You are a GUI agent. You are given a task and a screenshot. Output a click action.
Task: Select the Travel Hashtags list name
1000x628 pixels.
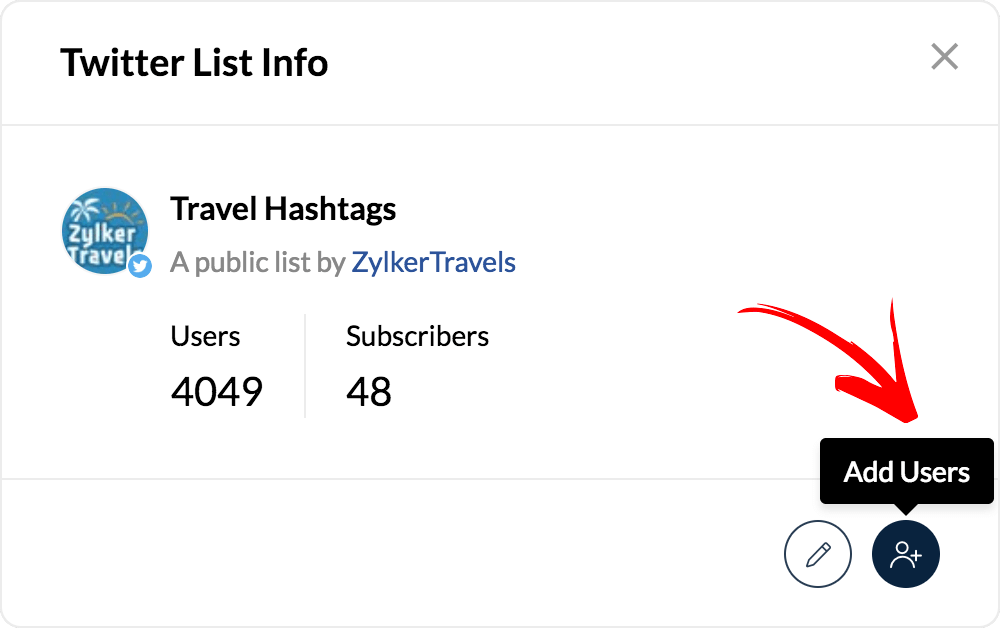tap(283, 210)
